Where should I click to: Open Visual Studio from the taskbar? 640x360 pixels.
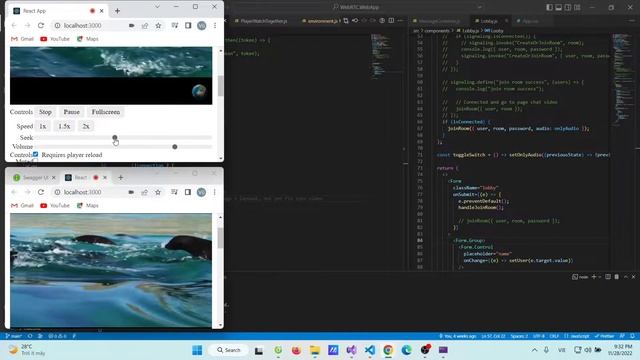click(351, 350)
